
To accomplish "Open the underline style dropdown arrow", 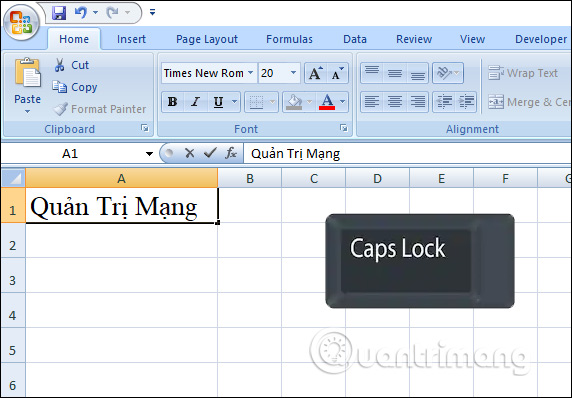I will coord(235,102).
